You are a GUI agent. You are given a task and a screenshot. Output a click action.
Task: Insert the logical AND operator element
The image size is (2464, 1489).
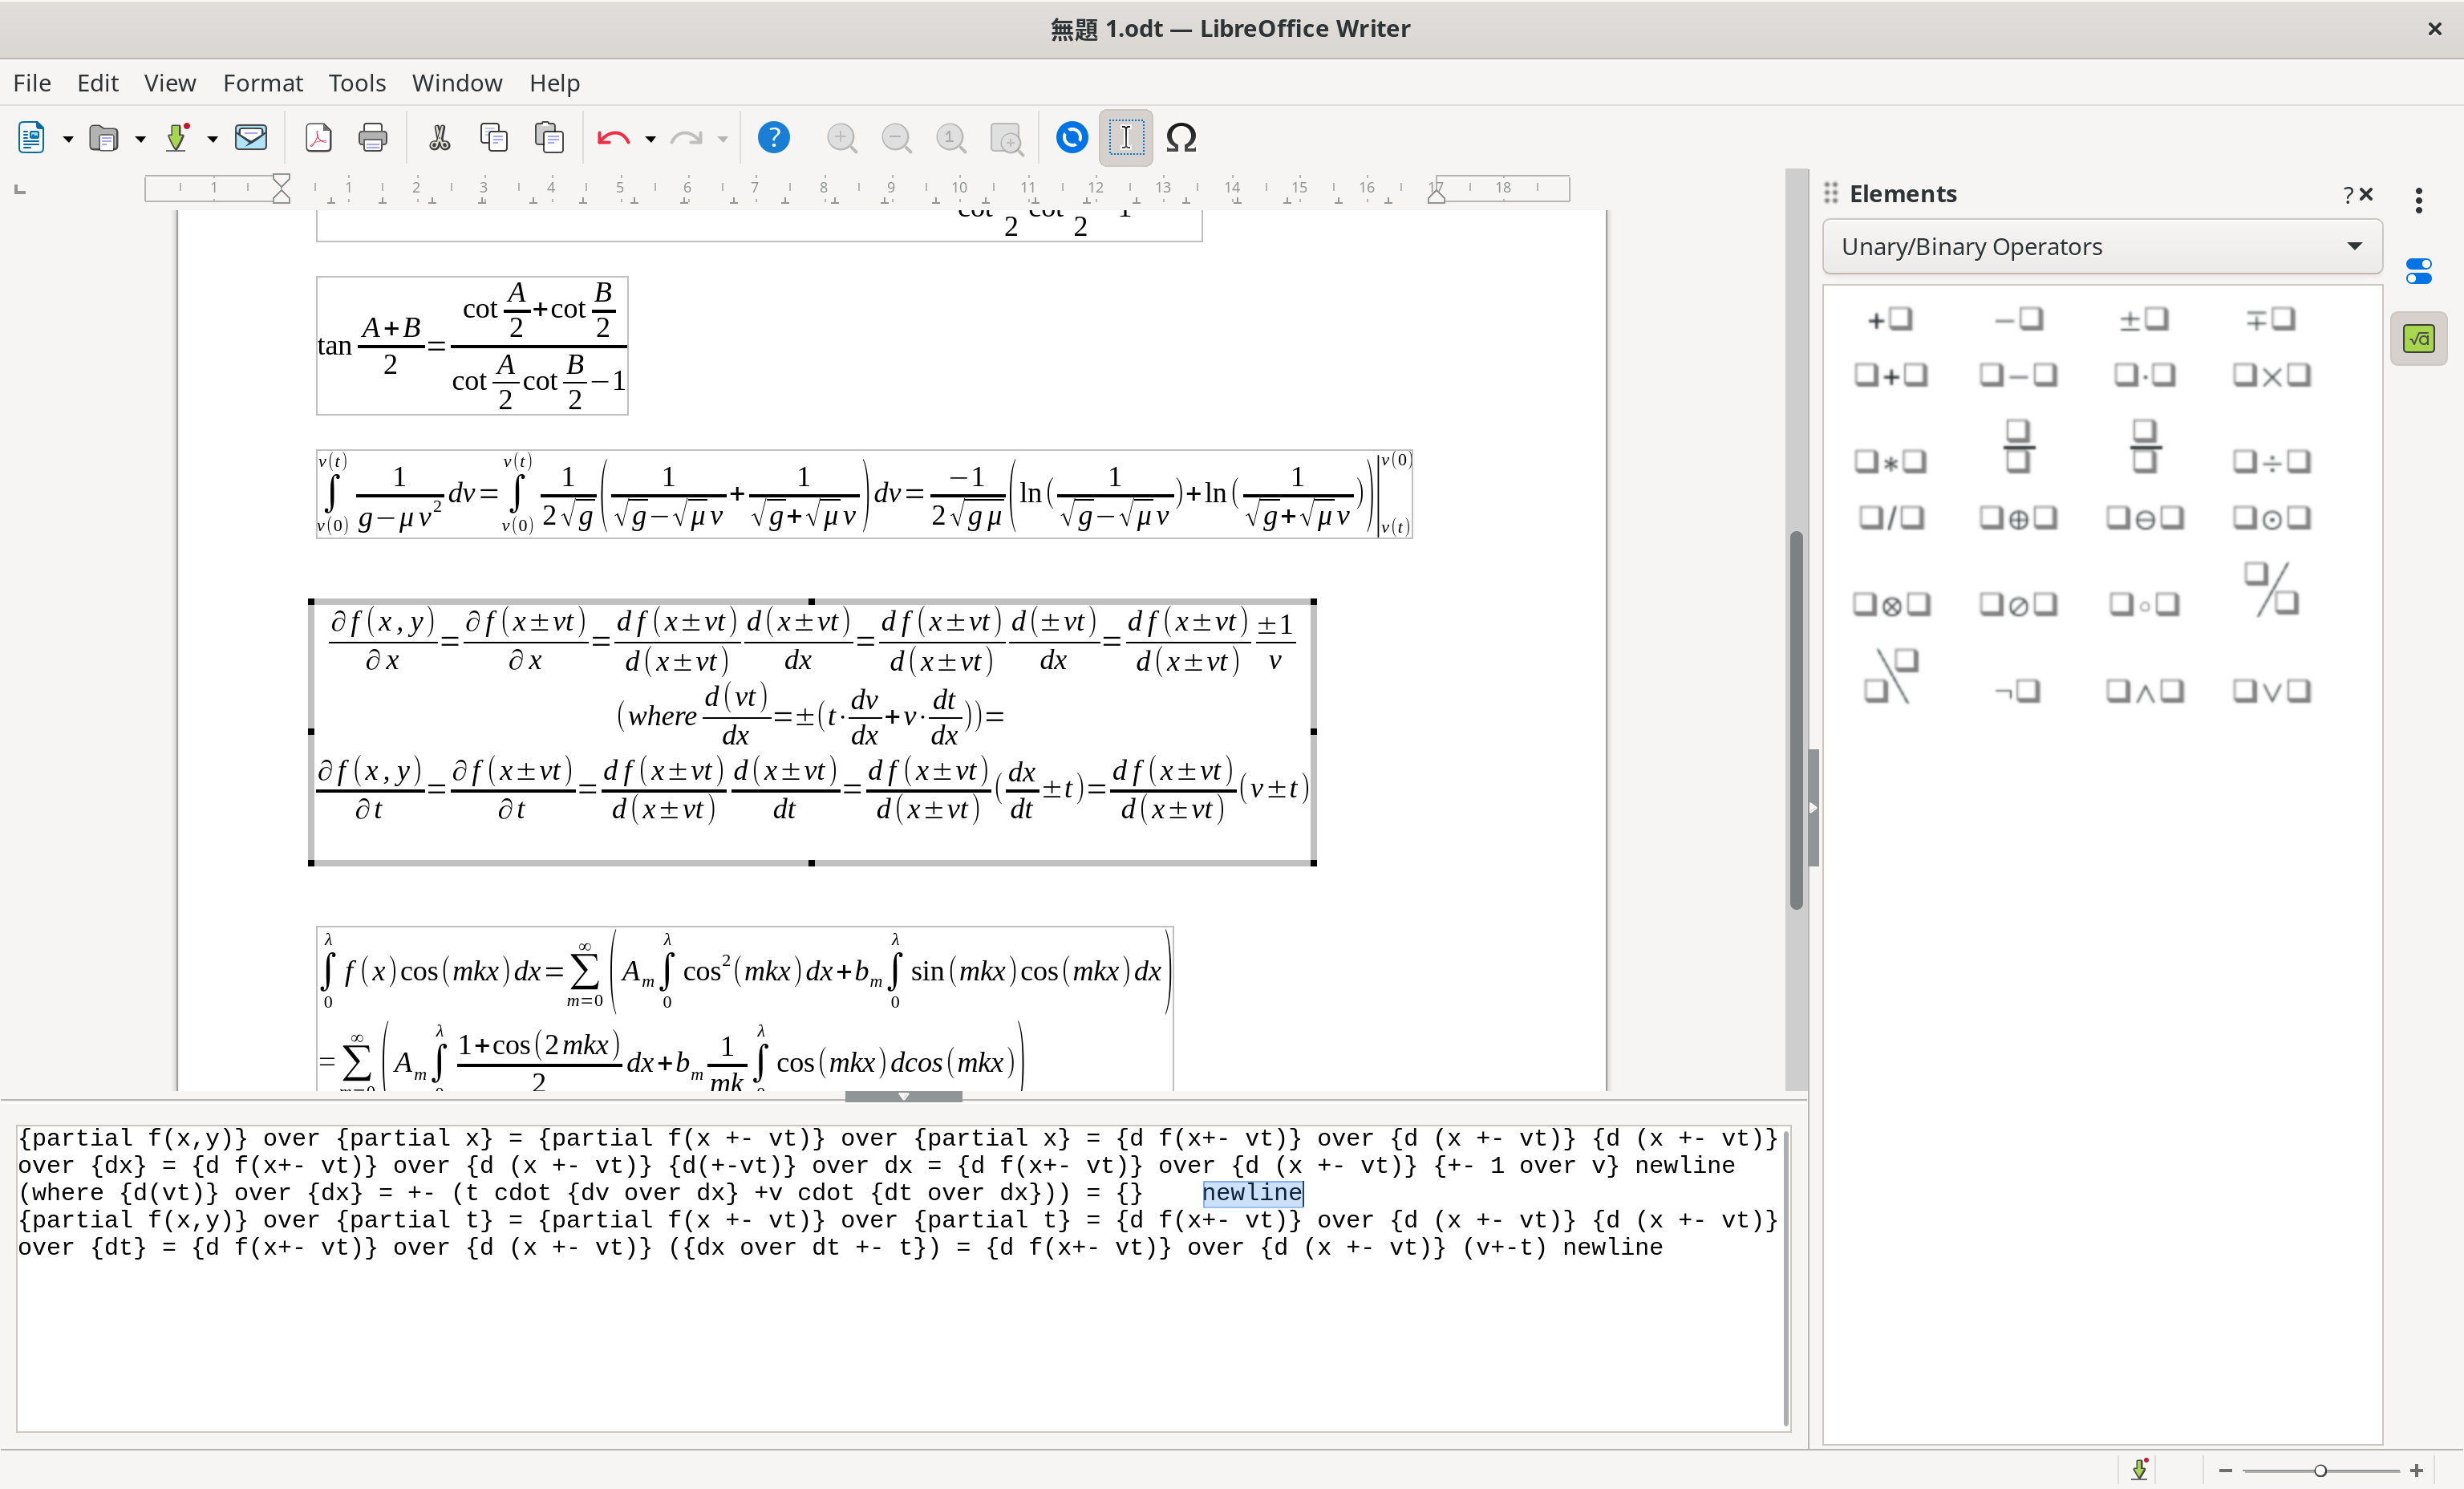coord(2143,691)
